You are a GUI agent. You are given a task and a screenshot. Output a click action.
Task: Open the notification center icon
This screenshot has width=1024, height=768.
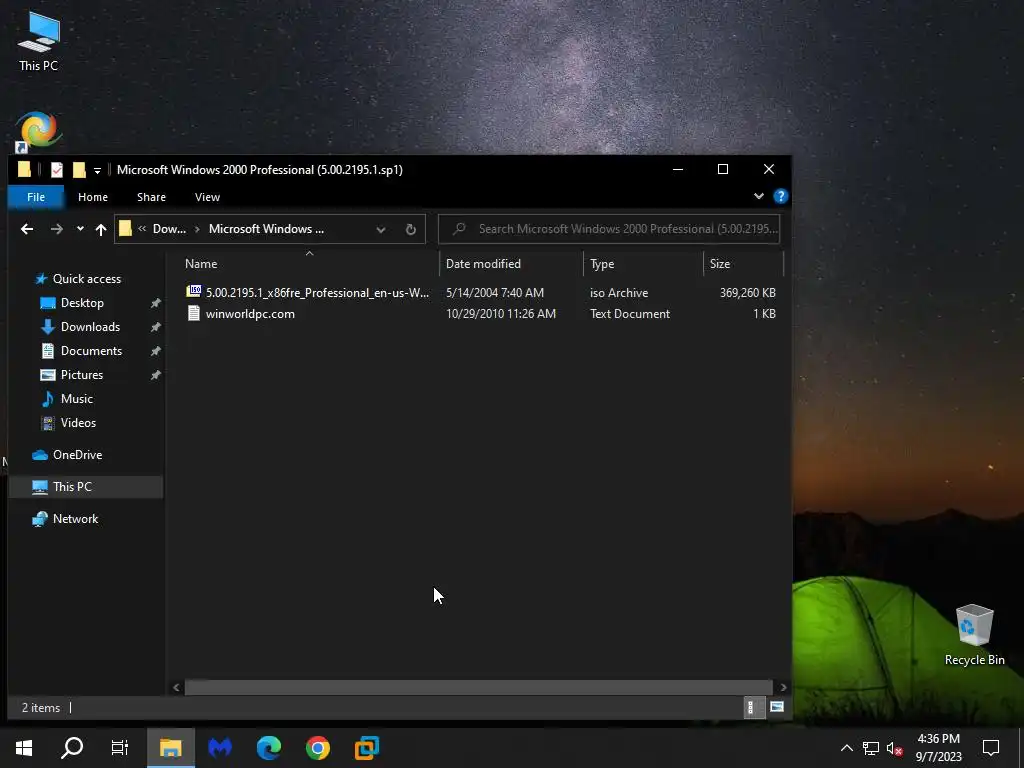(x=991, y=748)
